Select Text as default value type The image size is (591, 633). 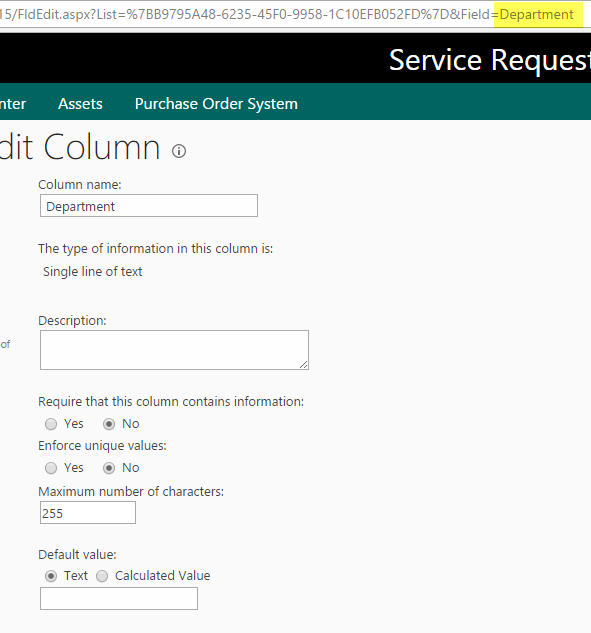click(51, 576)
